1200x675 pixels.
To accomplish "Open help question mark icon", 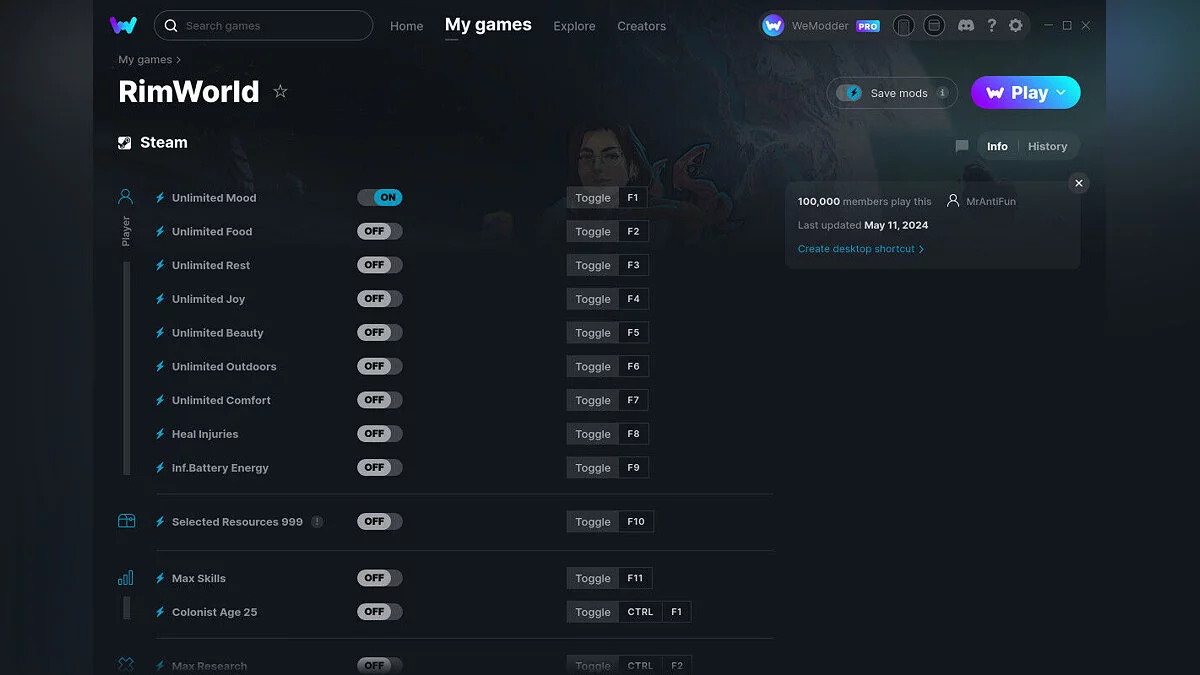I will coord(991,25).
